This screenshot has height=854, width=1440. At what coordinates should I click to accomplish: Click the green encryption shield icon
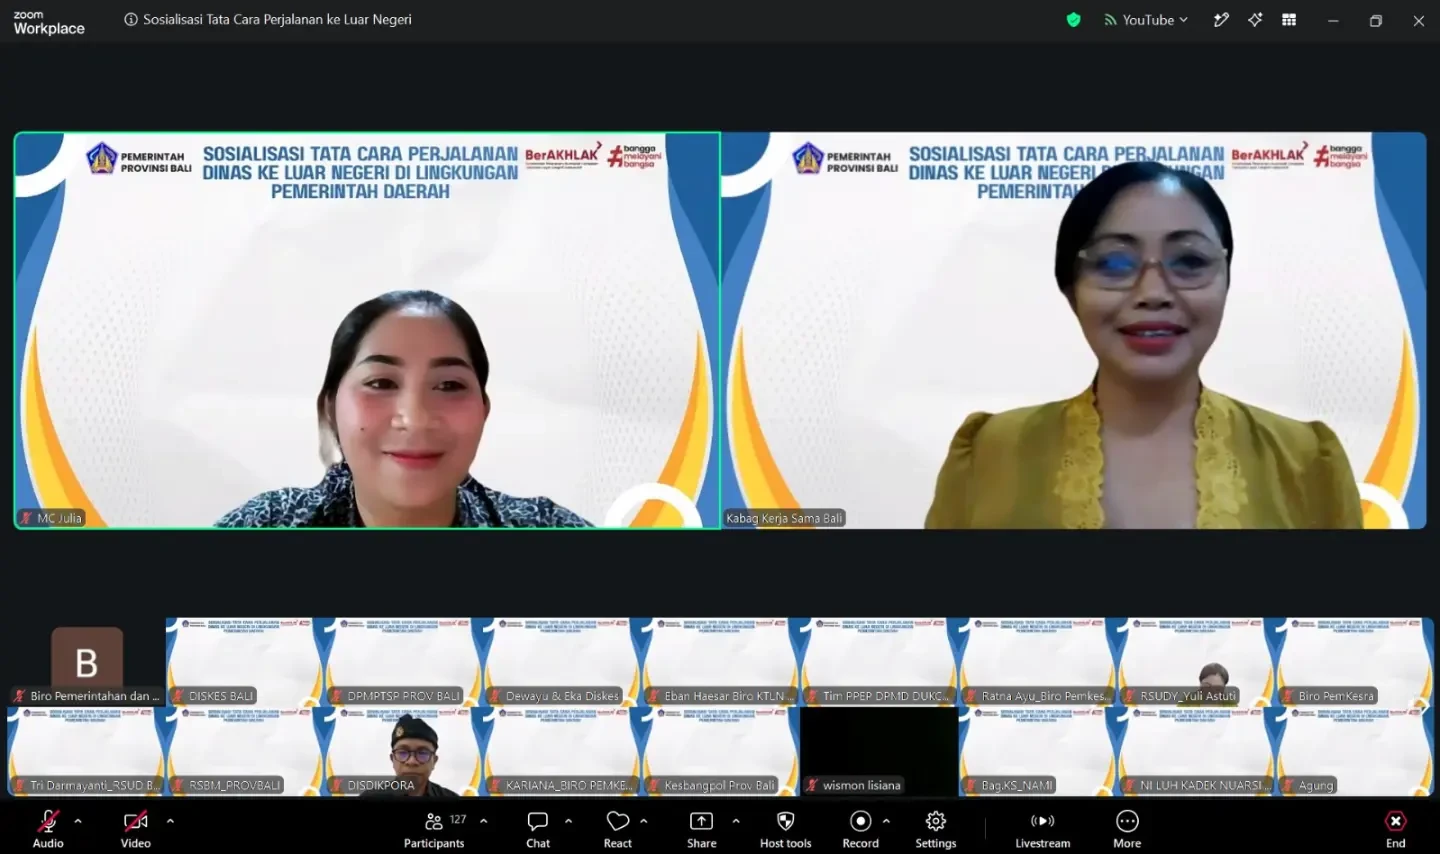[x=1073, y=20]
